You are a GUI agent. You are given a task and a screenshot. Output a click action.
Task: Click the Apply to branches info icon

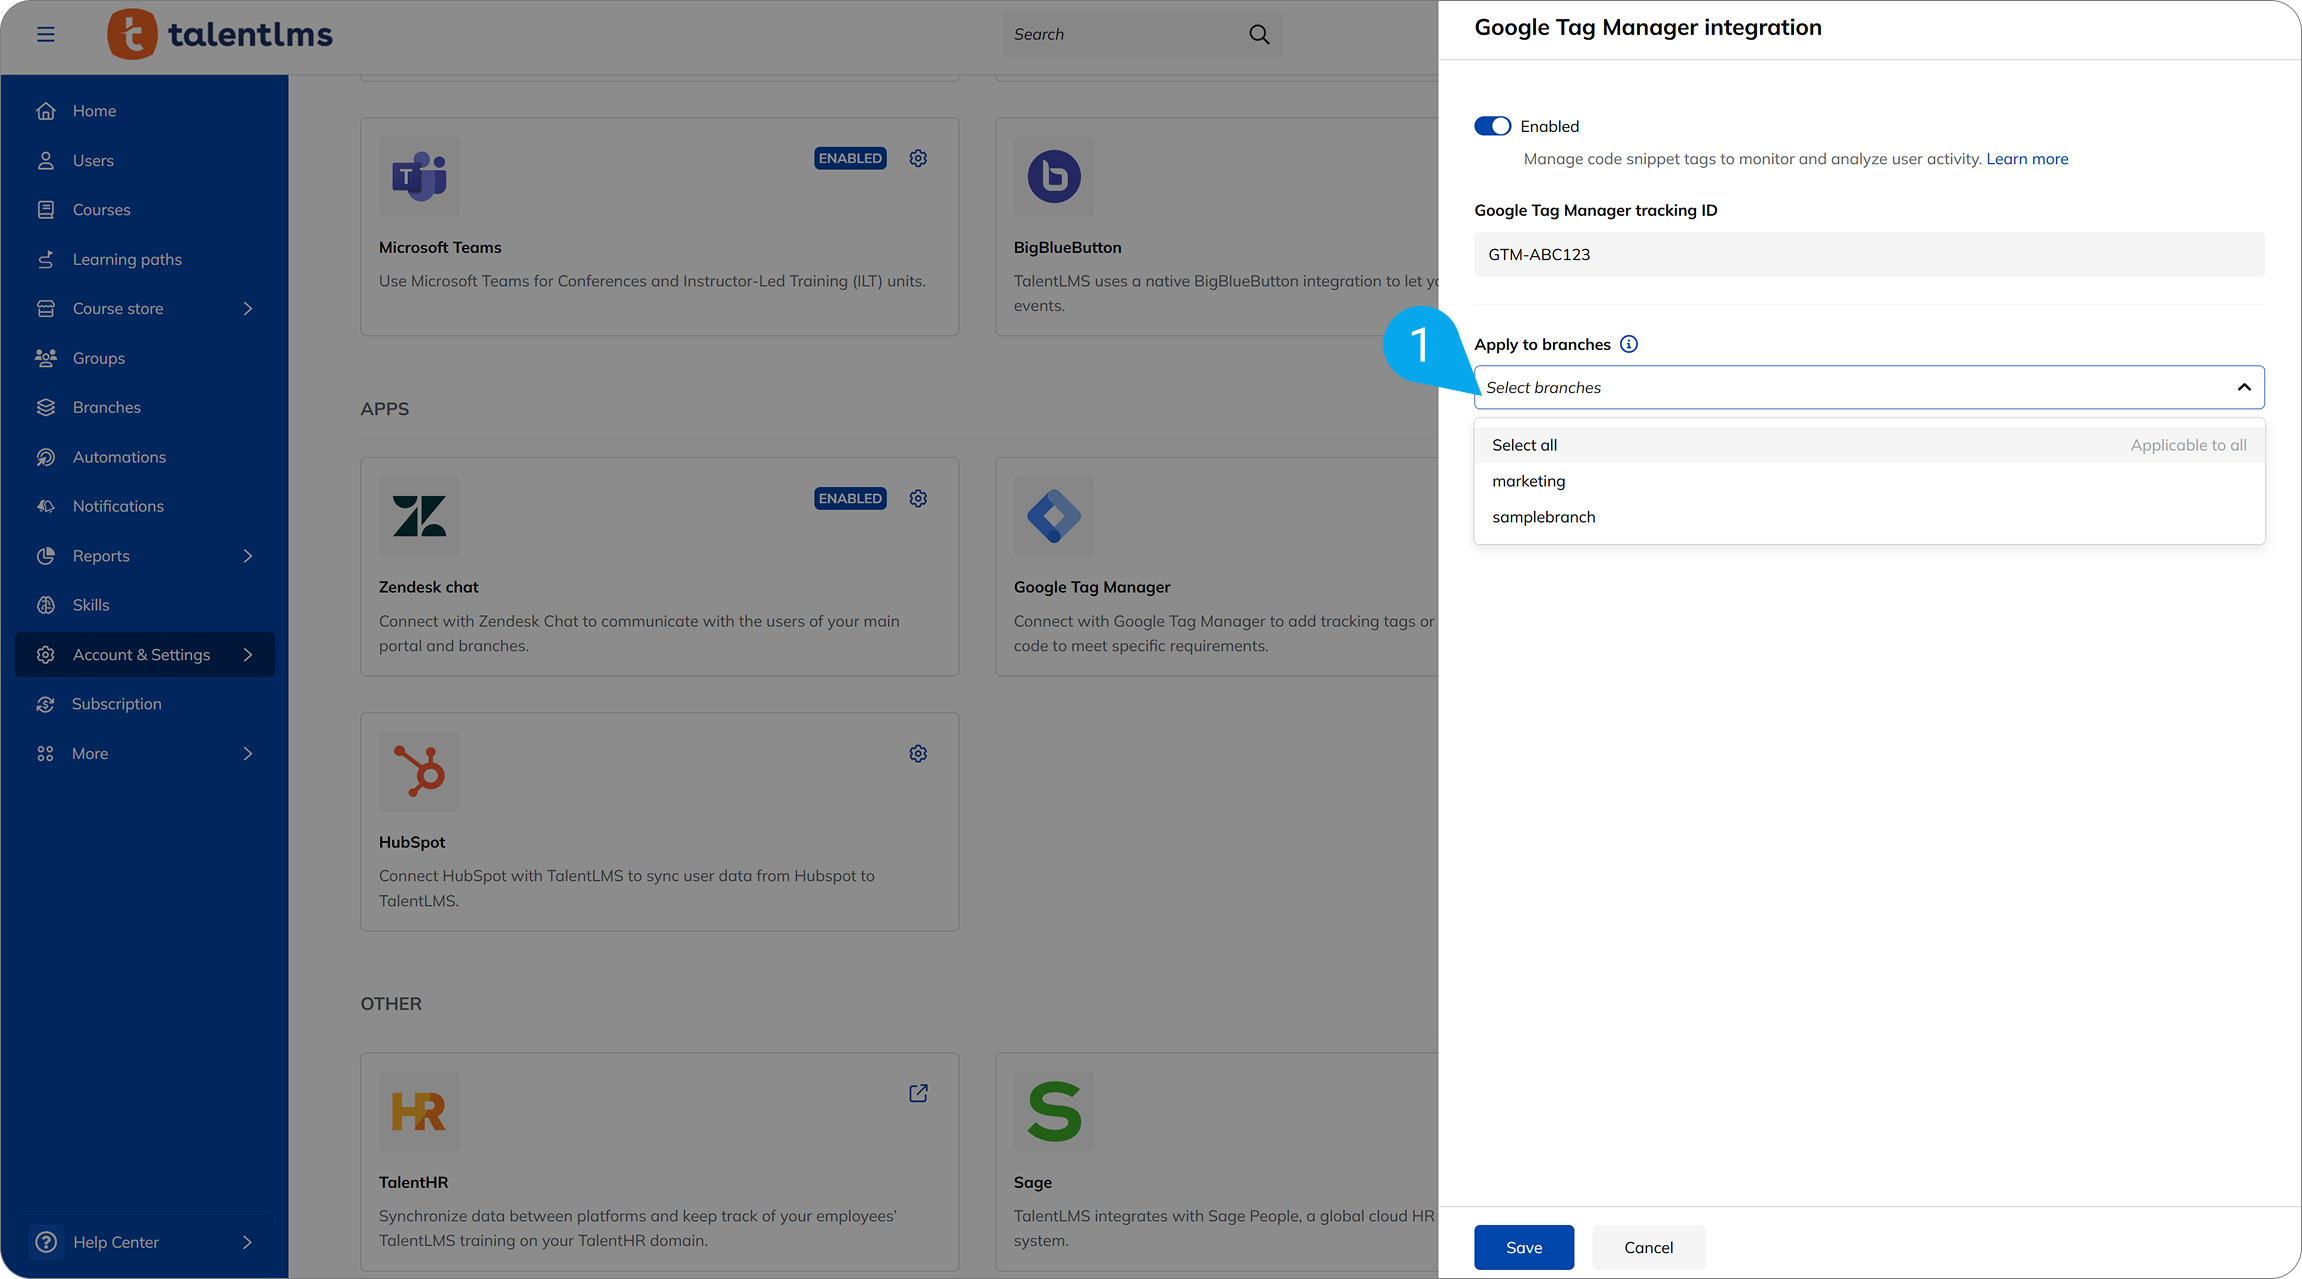[1629, 344]
